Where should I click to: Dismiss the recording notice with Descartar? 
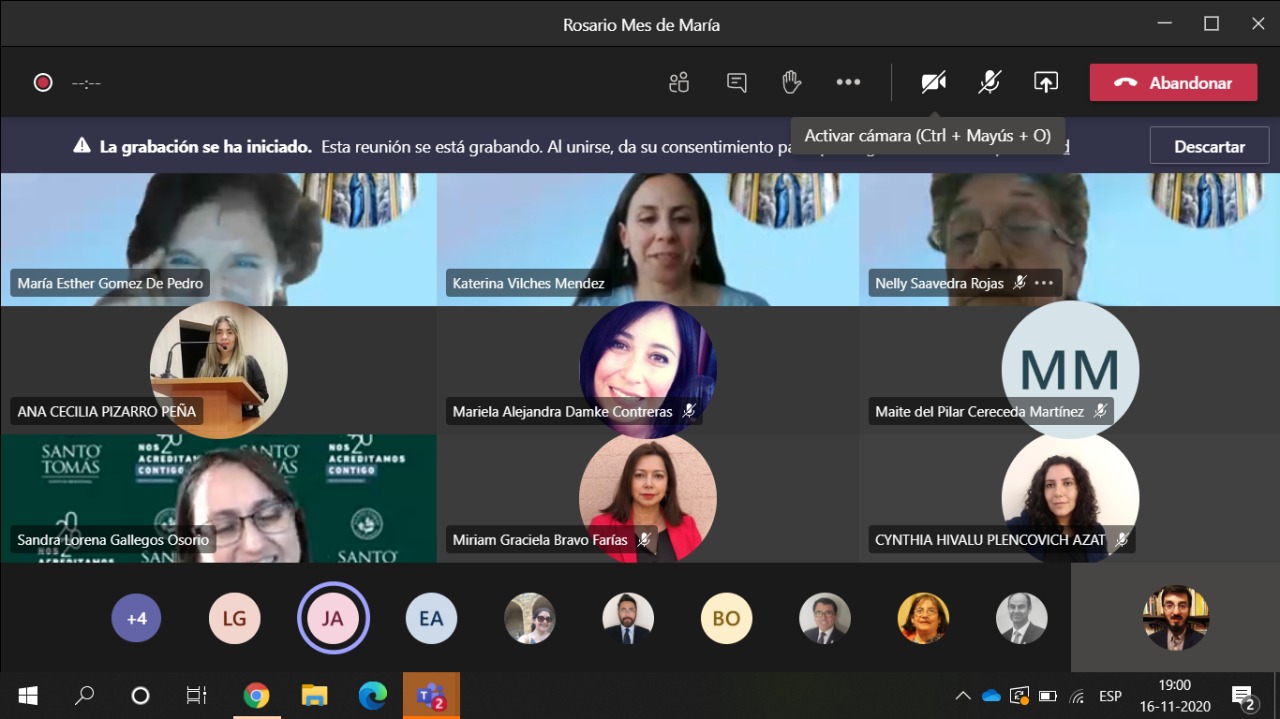tap(1209, 146)
